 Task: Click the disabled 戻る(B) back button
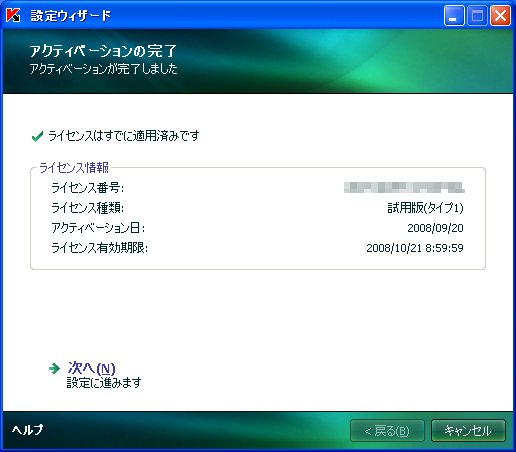(387, 431)
